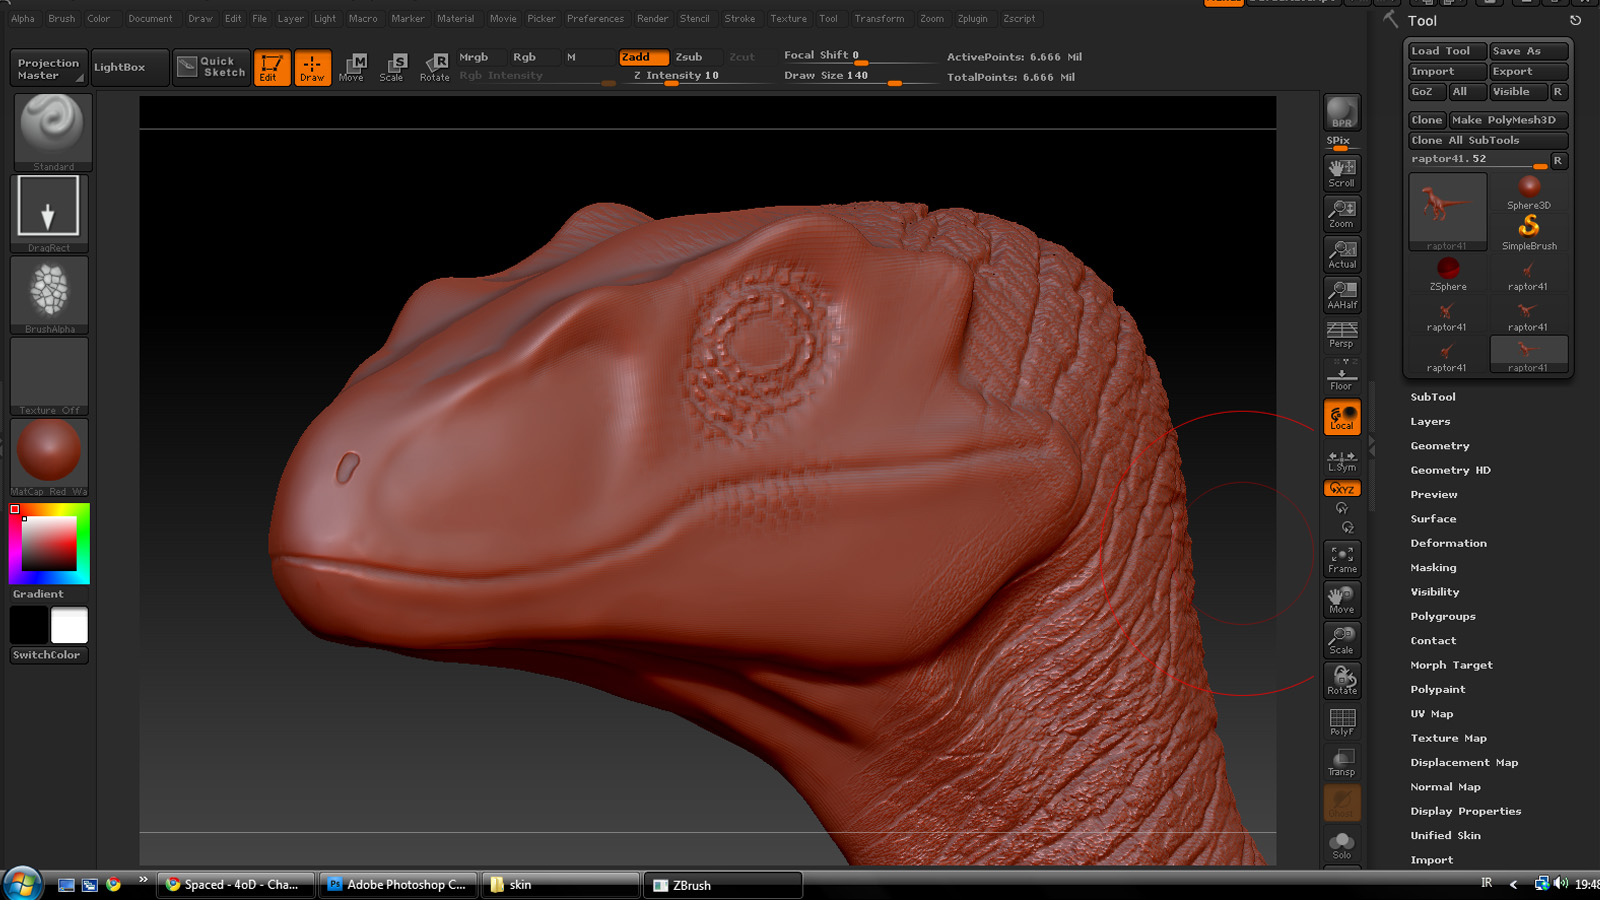Click the Load Tool button
The image size is (1600, 900).
pyautogui.click(x=1445, y=49)
